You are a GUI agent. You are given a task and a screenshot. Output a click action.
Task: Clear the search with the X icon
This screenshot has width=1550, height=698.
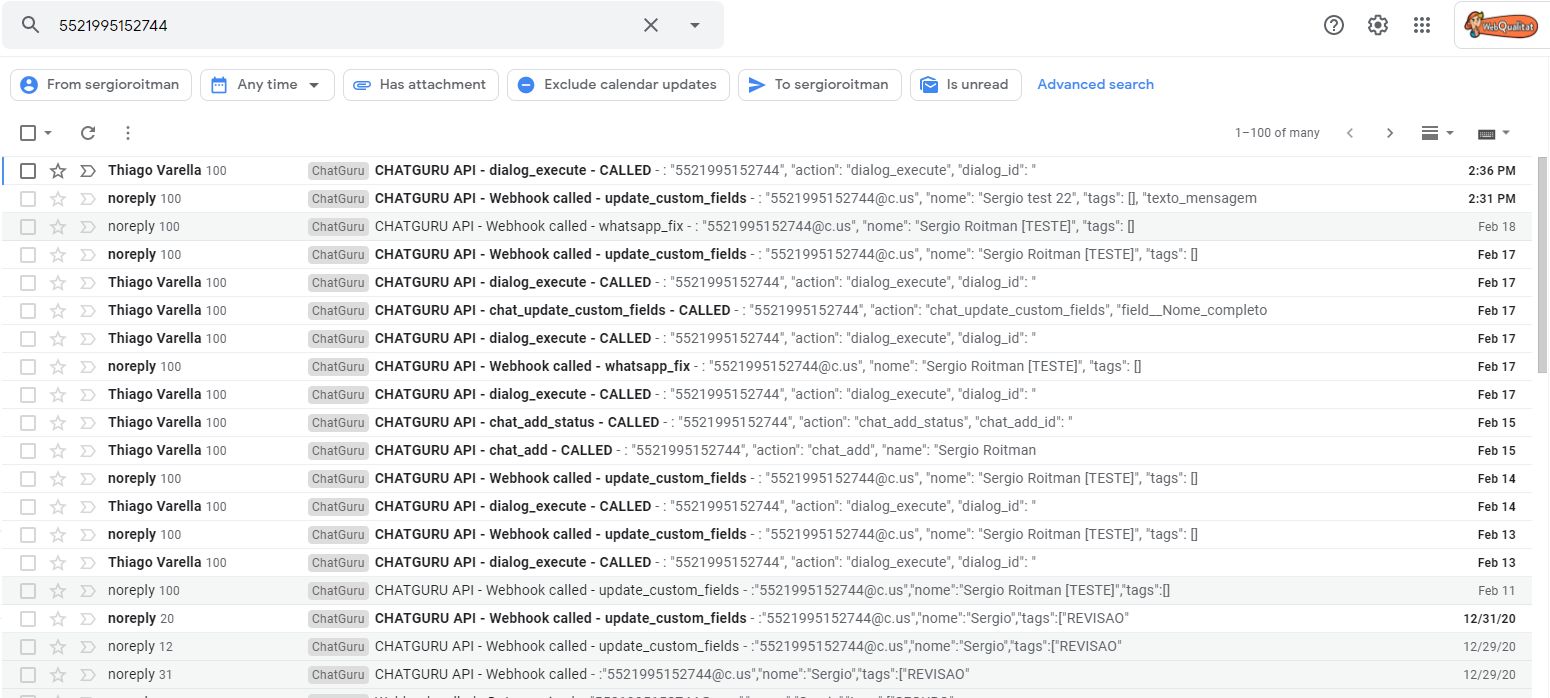(651, 25)
